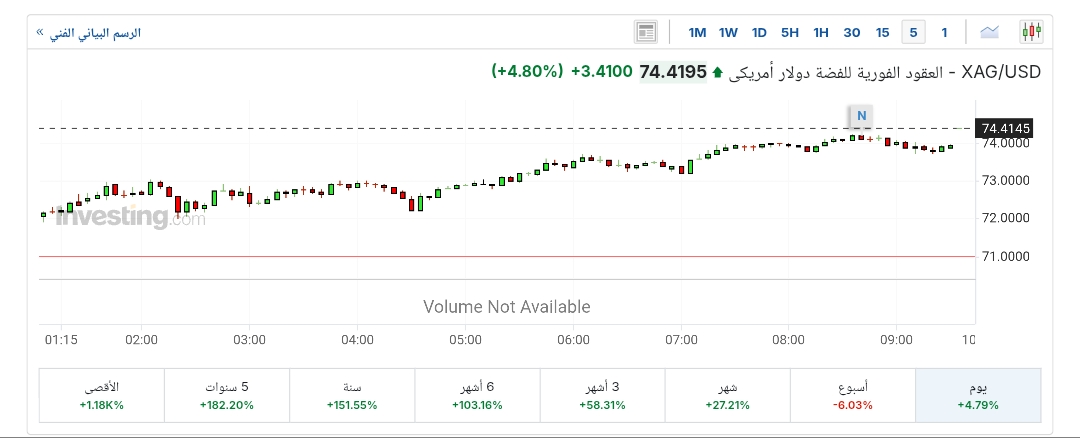Set the interval to 30 minutes
The width and height of the screenshot is (1080, 438).
(852, 32)
